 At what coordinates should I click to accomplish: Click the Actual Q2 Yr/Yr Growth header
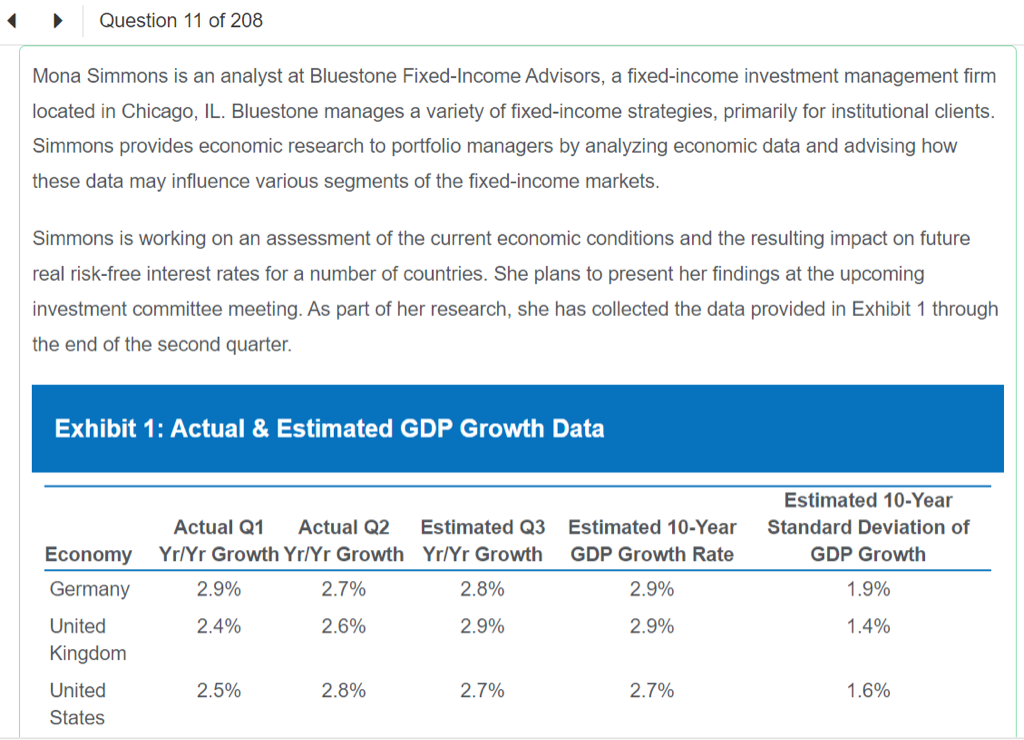(x=344, y=540)
